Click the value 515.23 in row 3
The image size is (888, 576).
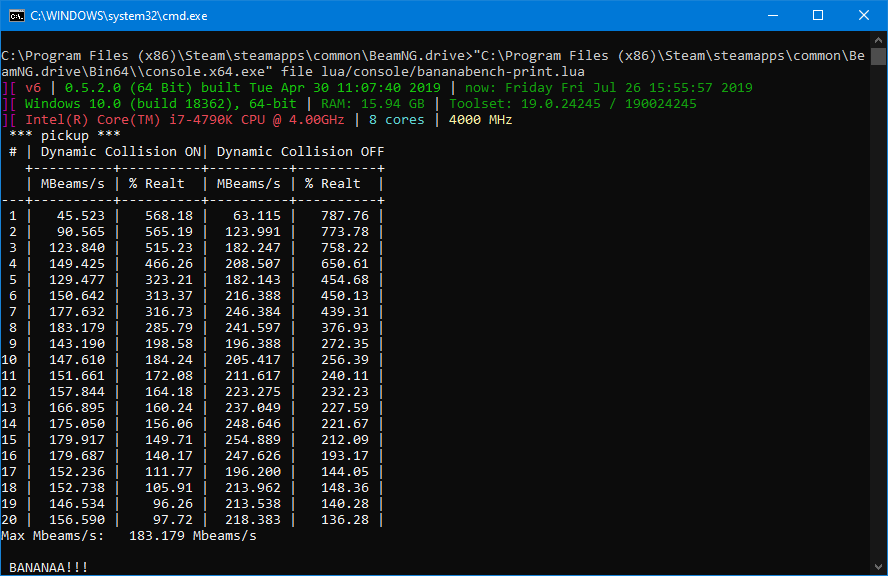[x=169, y=248]
